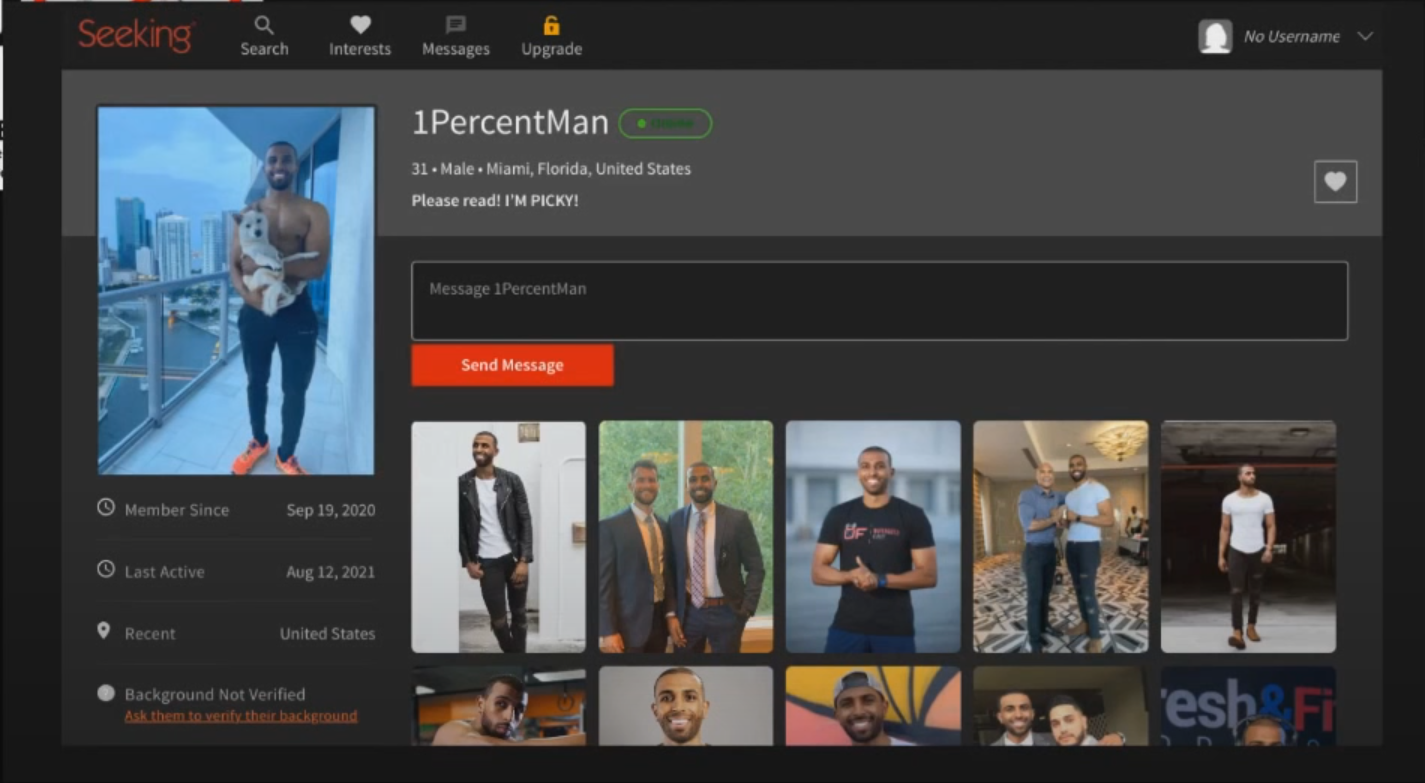Open Search via magnifying glass icon
1425x783 pixels.
click(x=264, y=25)
